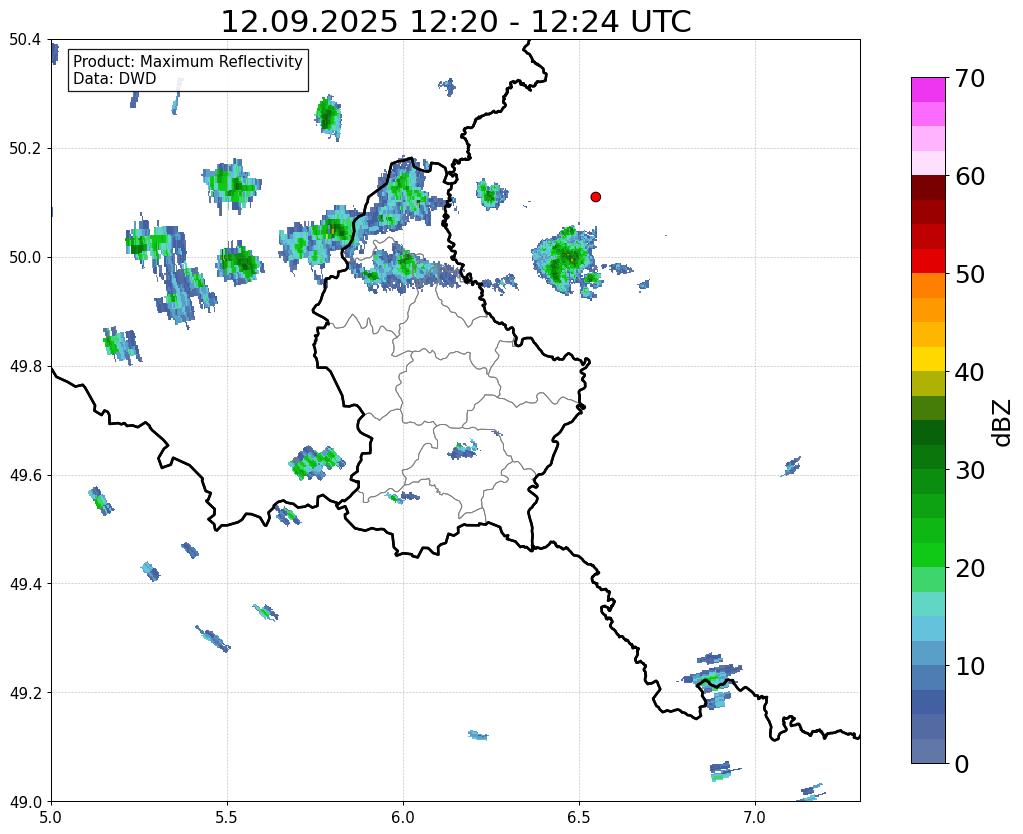Click the light blue colorbar segment near 10 dBZ
The height and width of the screenshot is (834, 1023).
click(928, 653)
